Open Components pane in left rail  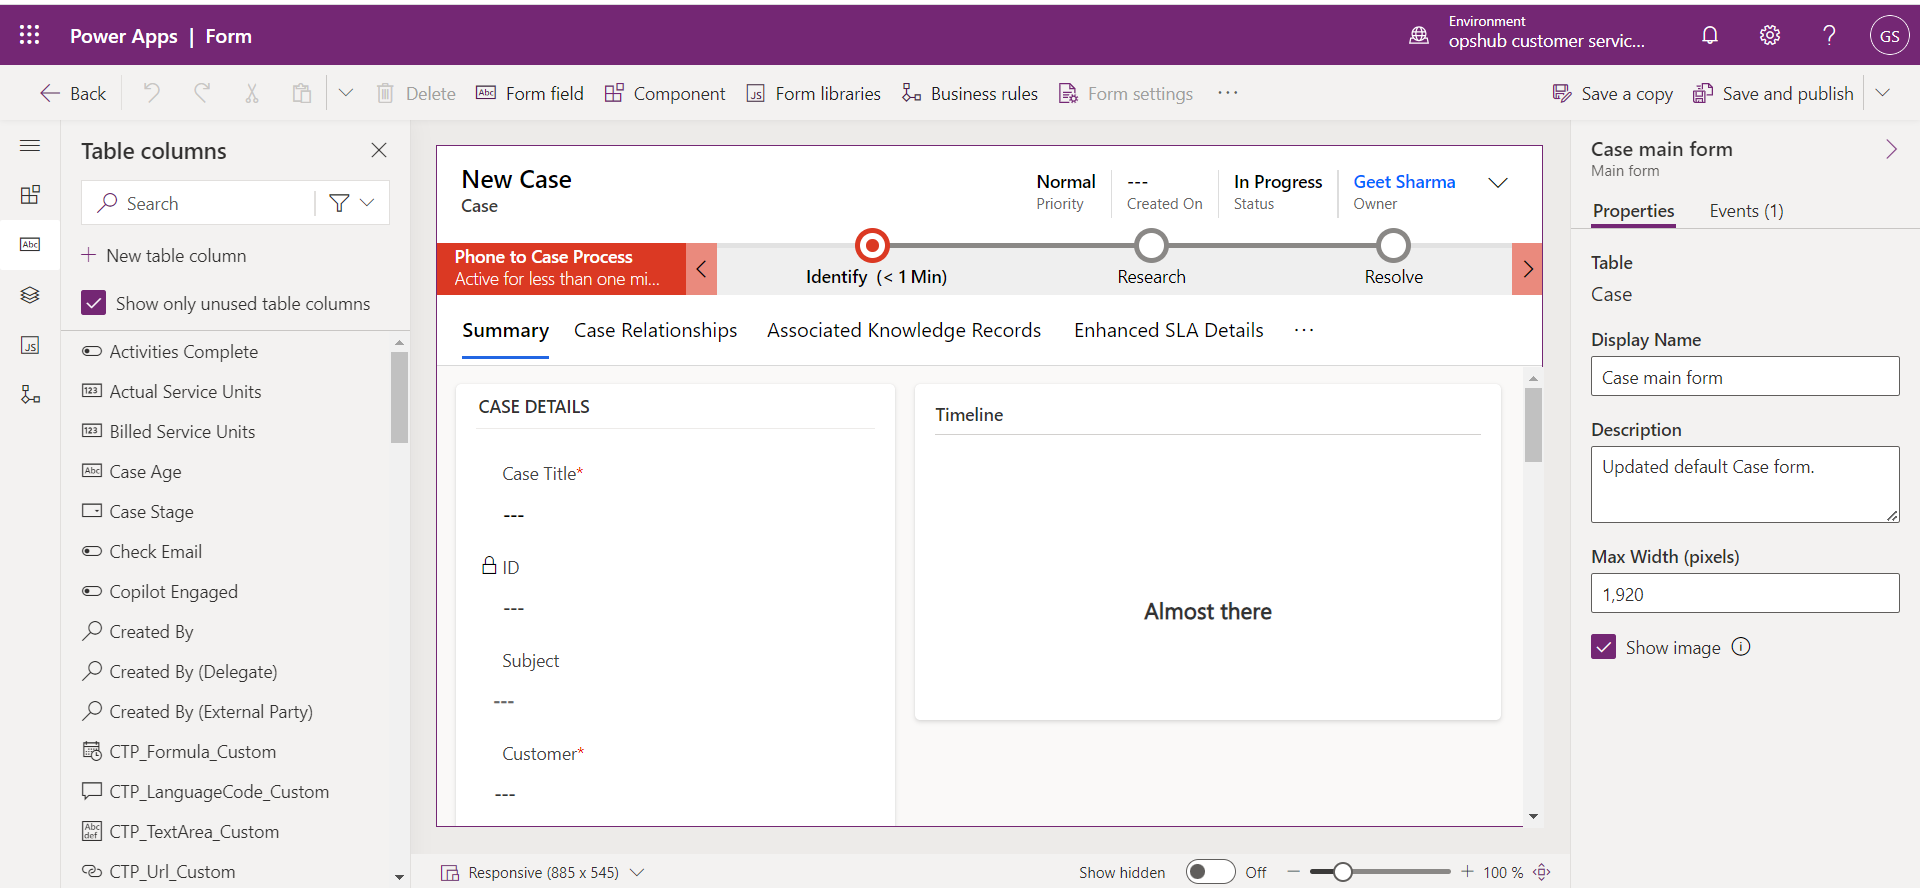point(30,194)
